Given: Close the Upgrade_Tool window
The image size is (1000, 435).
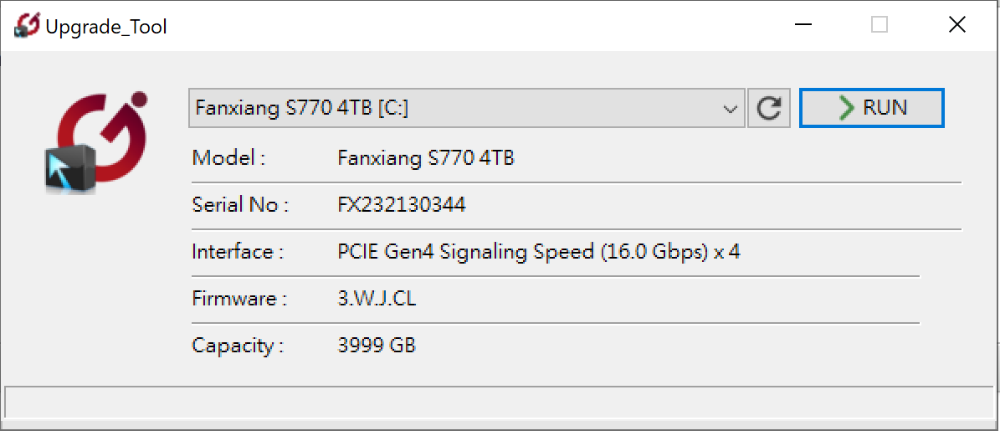Looking at the screenshot, I should tap(957, 26).
